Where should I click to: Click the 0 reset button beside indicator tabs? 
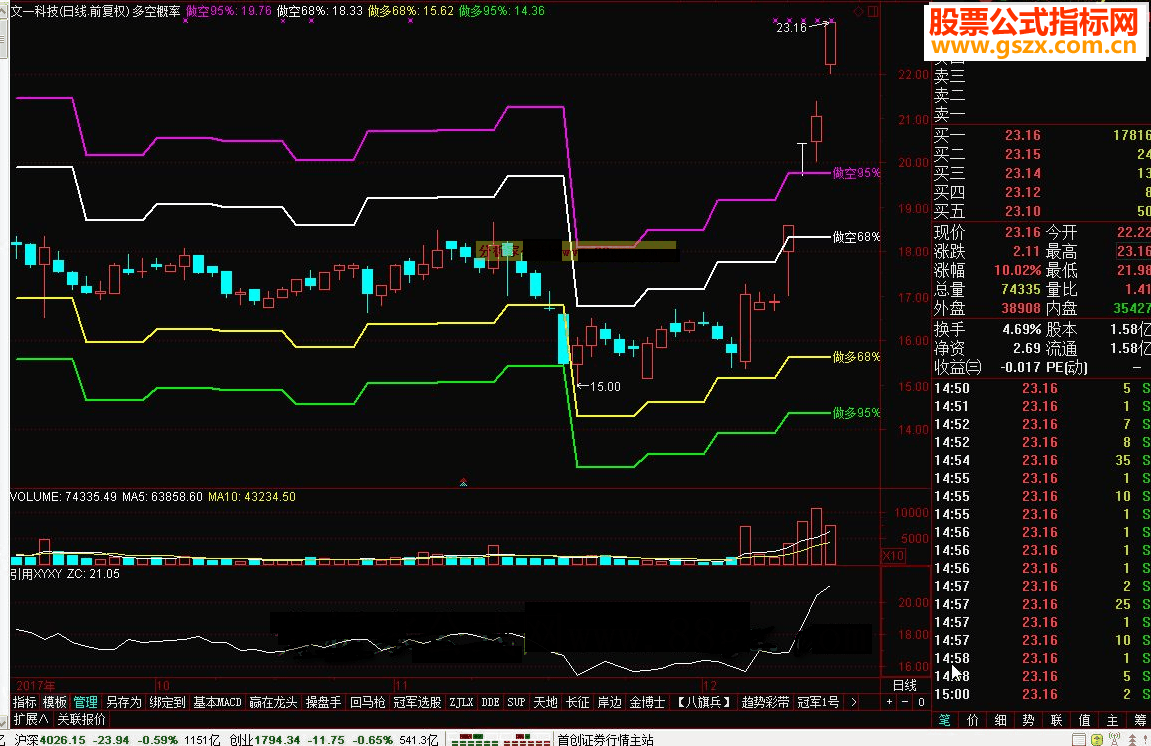click(921, 702)
